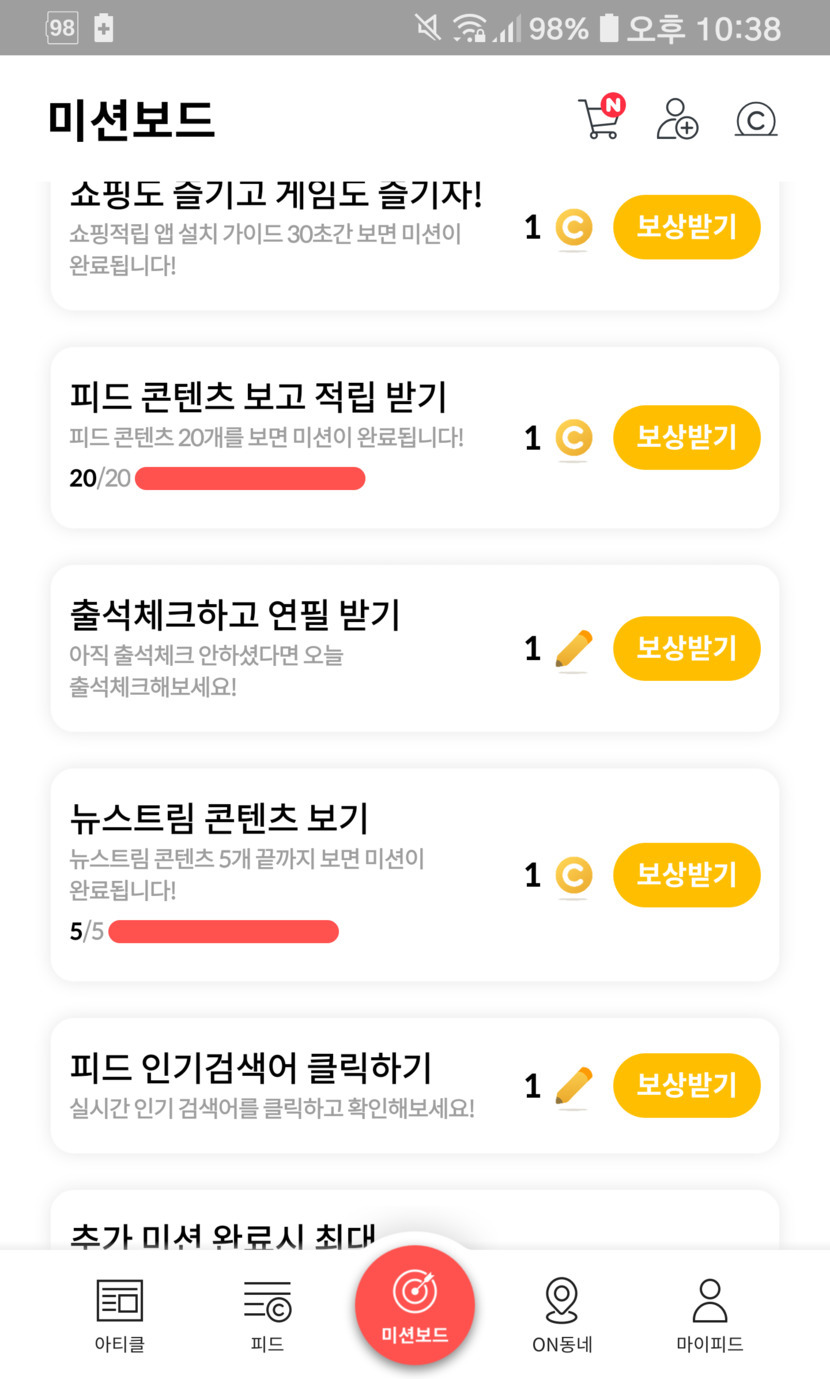Switch to the 피드 tab
This screenshot has height=1379, width=830.
(x=267, y=1314)
